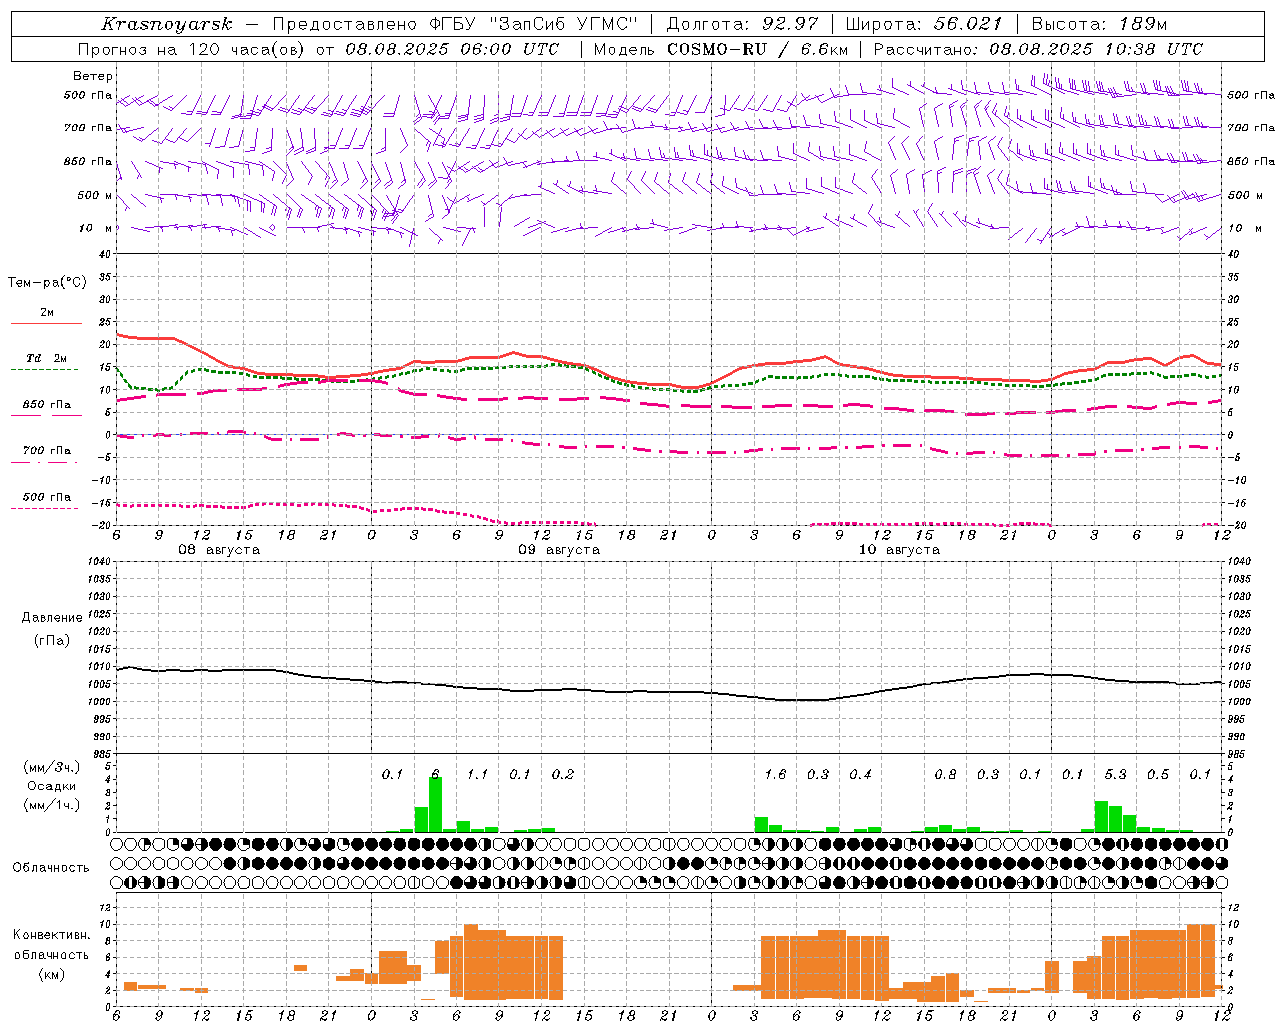Click the 'Осадки' precipitation label

(x=51, y=786)
